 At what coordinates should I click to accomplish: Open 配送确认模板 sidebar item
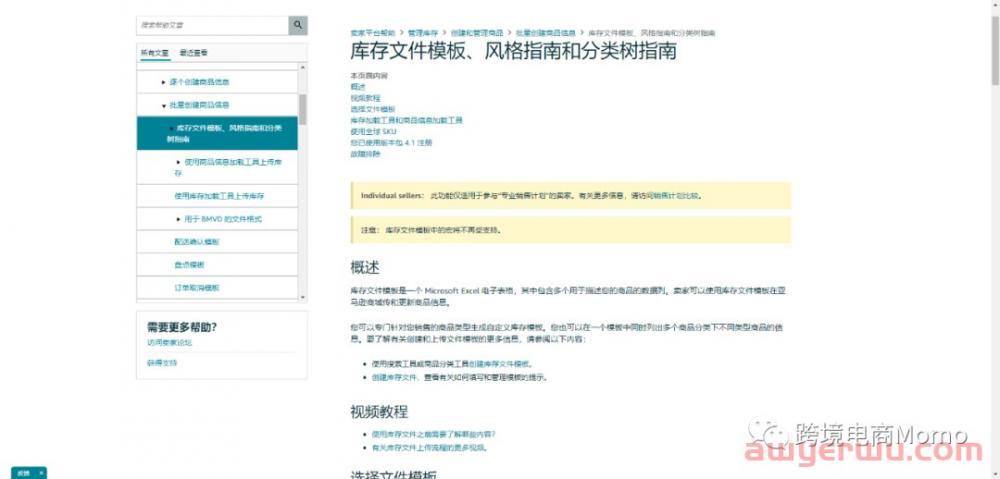(196, 242)
